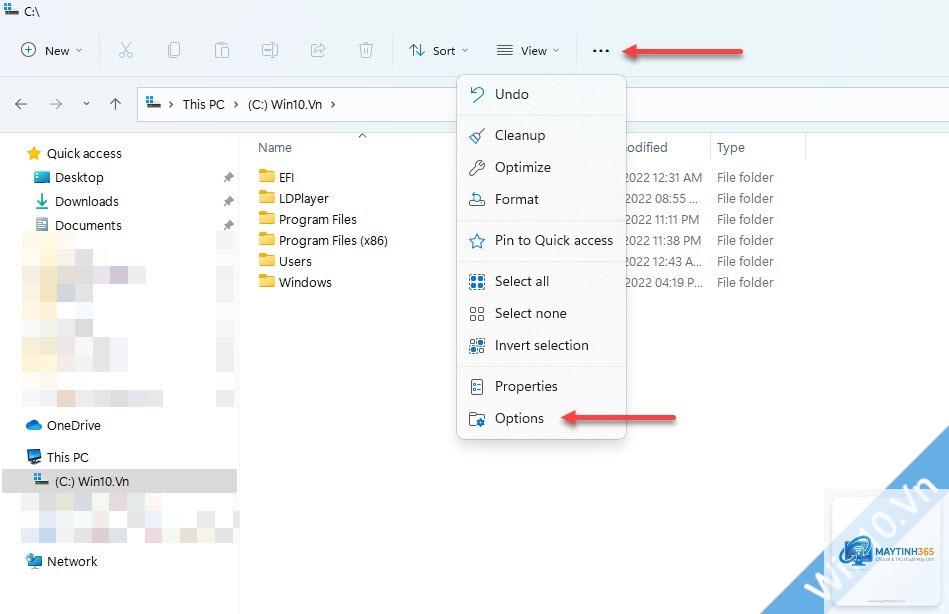949x614 pixels.
Task: Click the Network icon in sidebar
Action: (34, 561)
